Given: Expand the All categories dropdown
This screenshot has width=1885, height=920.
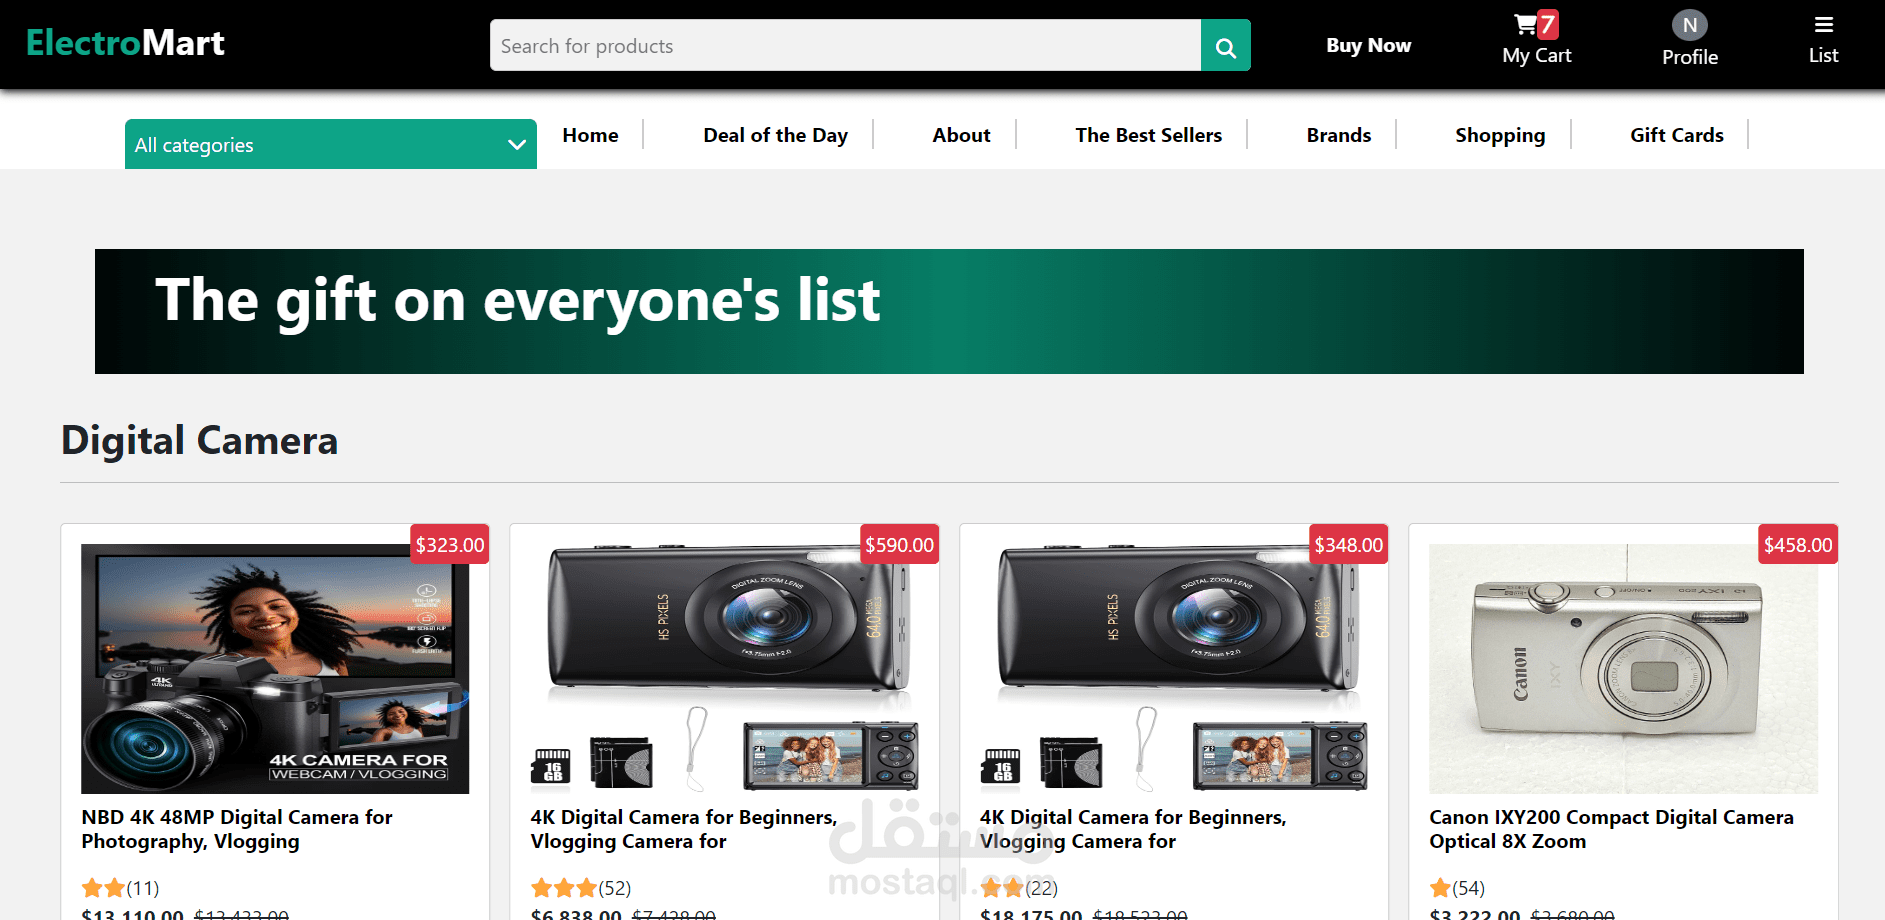Looking at the screenshot, I should point(330,144).
